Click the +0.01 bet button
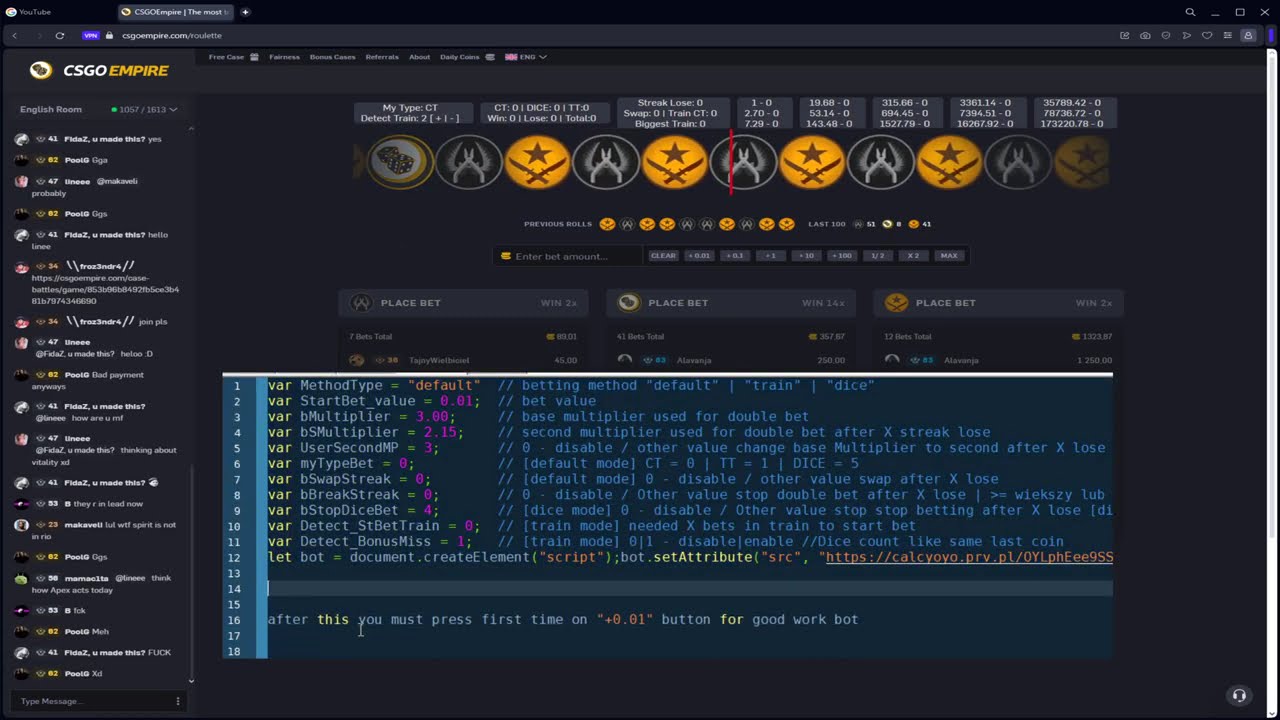Image resolution: width=1280 pixels, height=720 pixels. click(699, 256)
